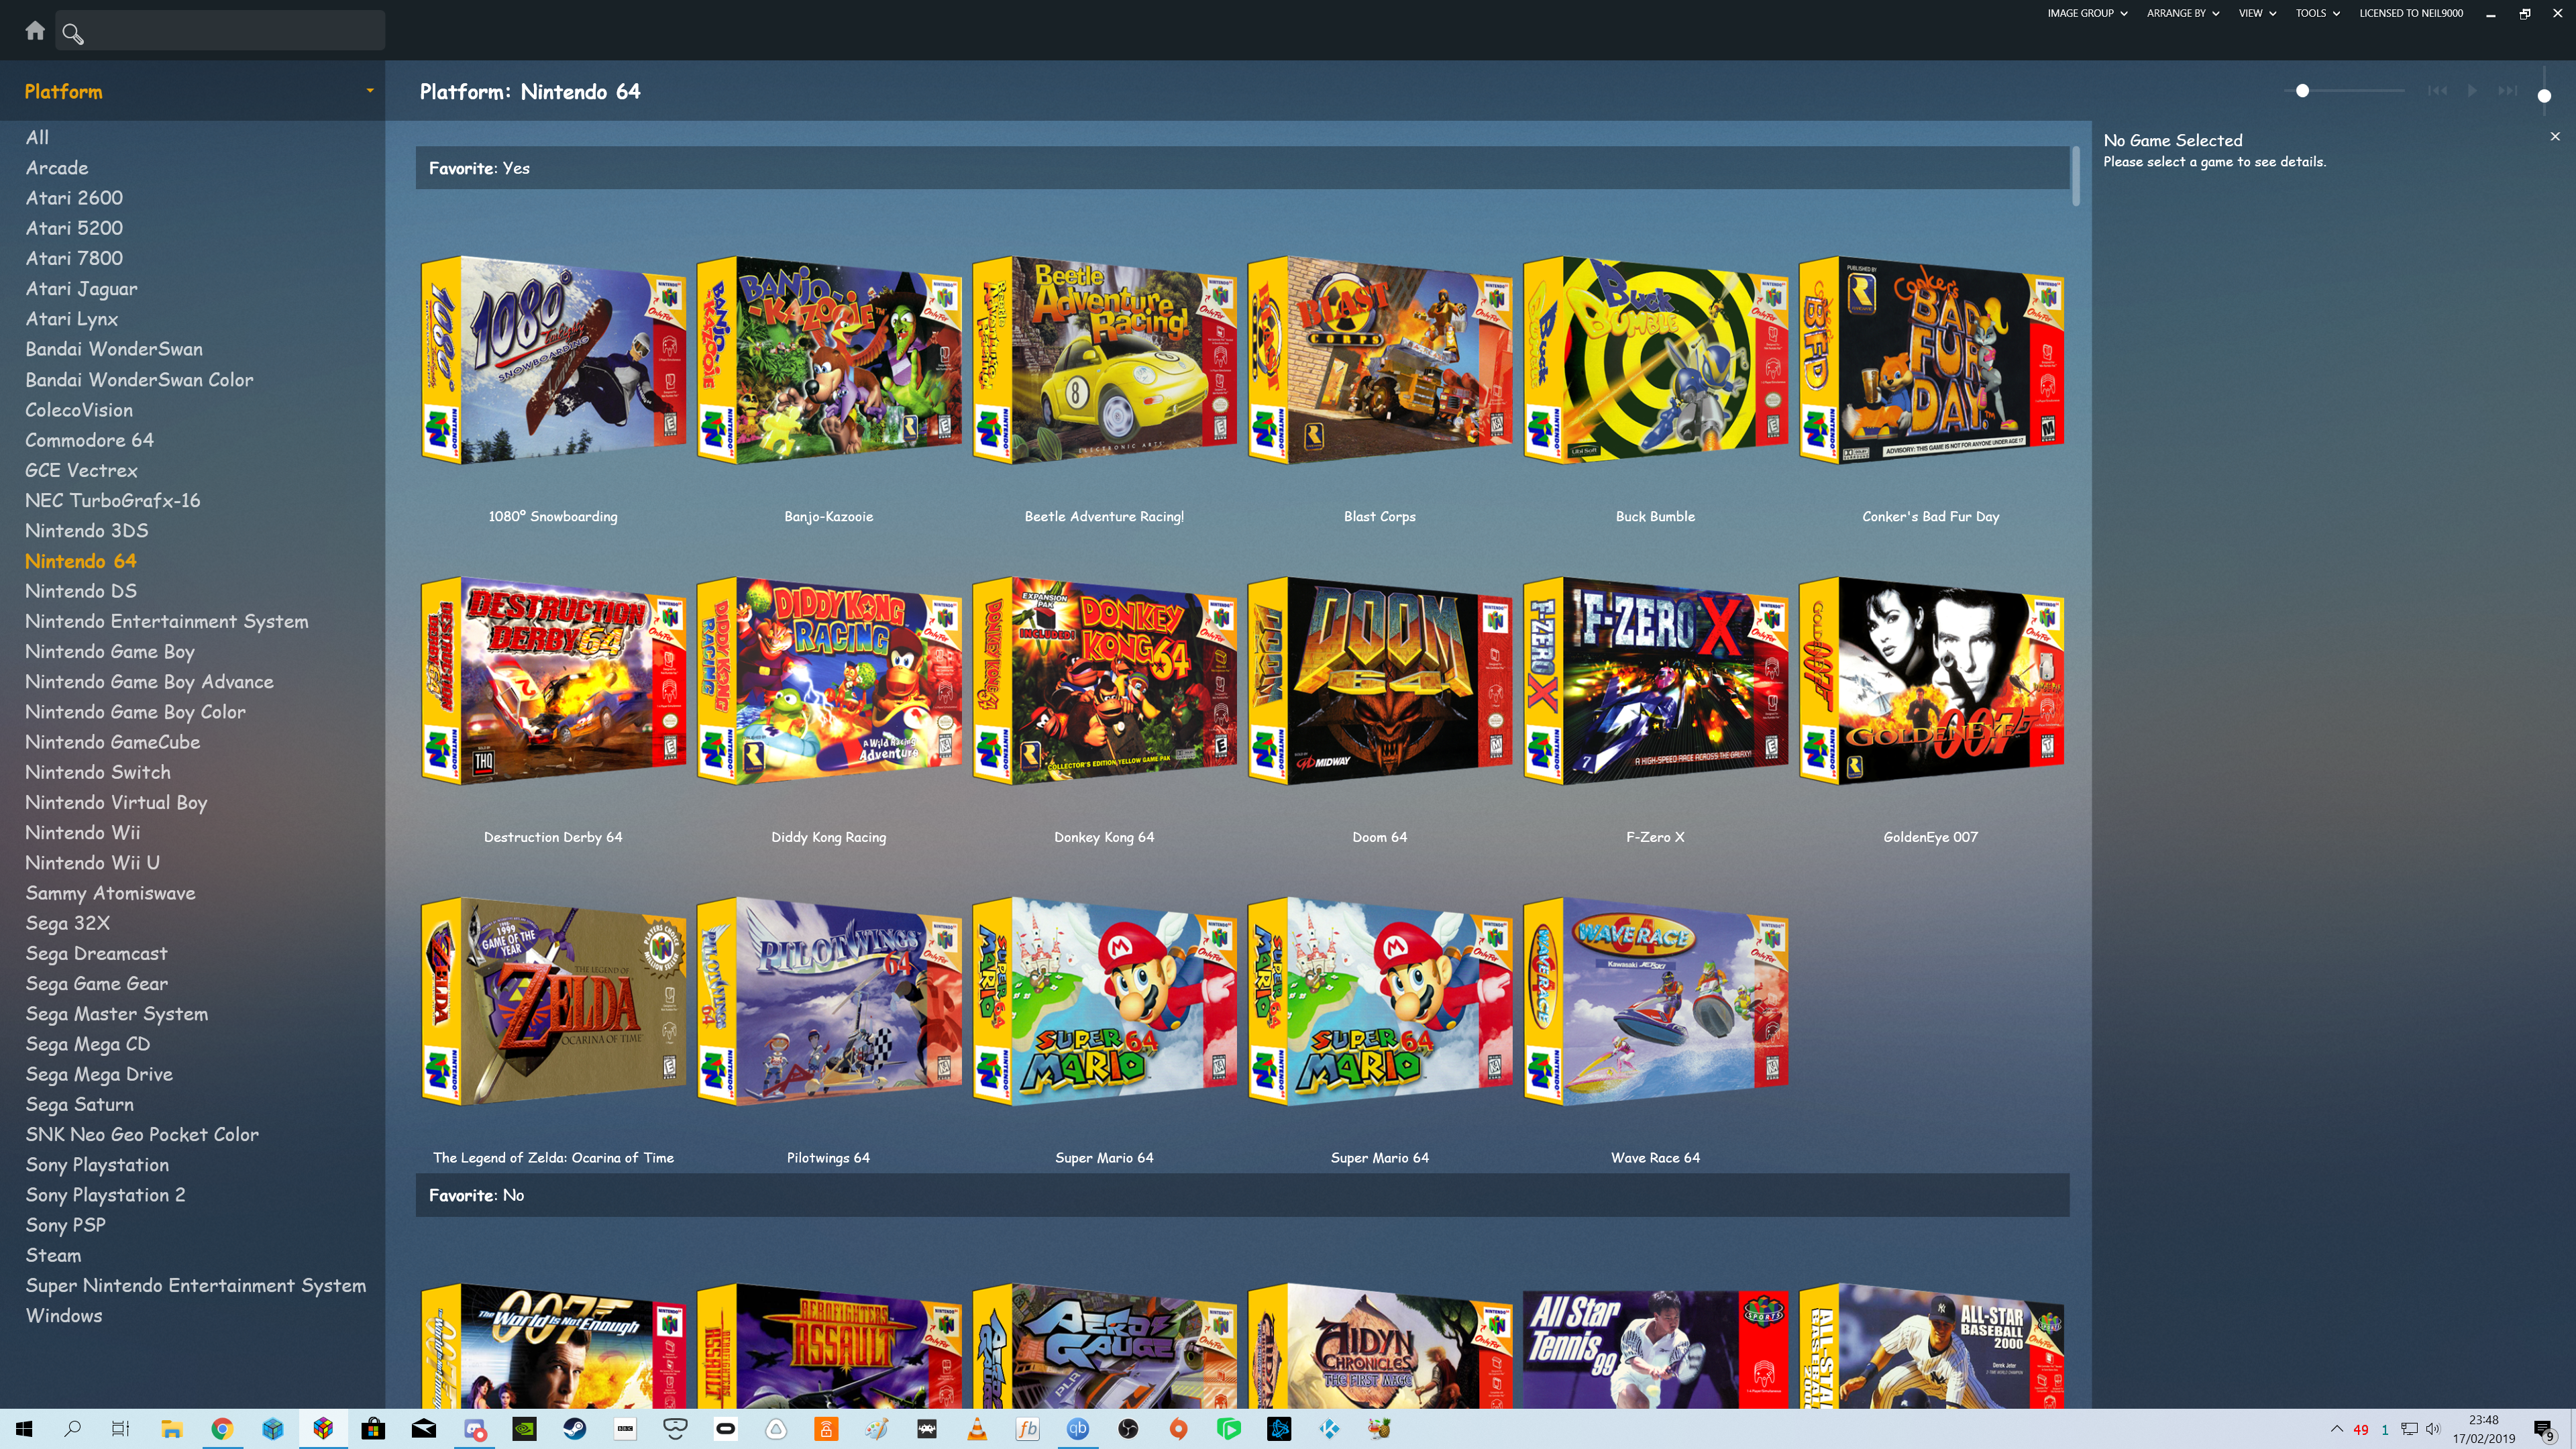Open the Tools menu
The image size is (2576, 1449).
click(x=2317, y=13)
